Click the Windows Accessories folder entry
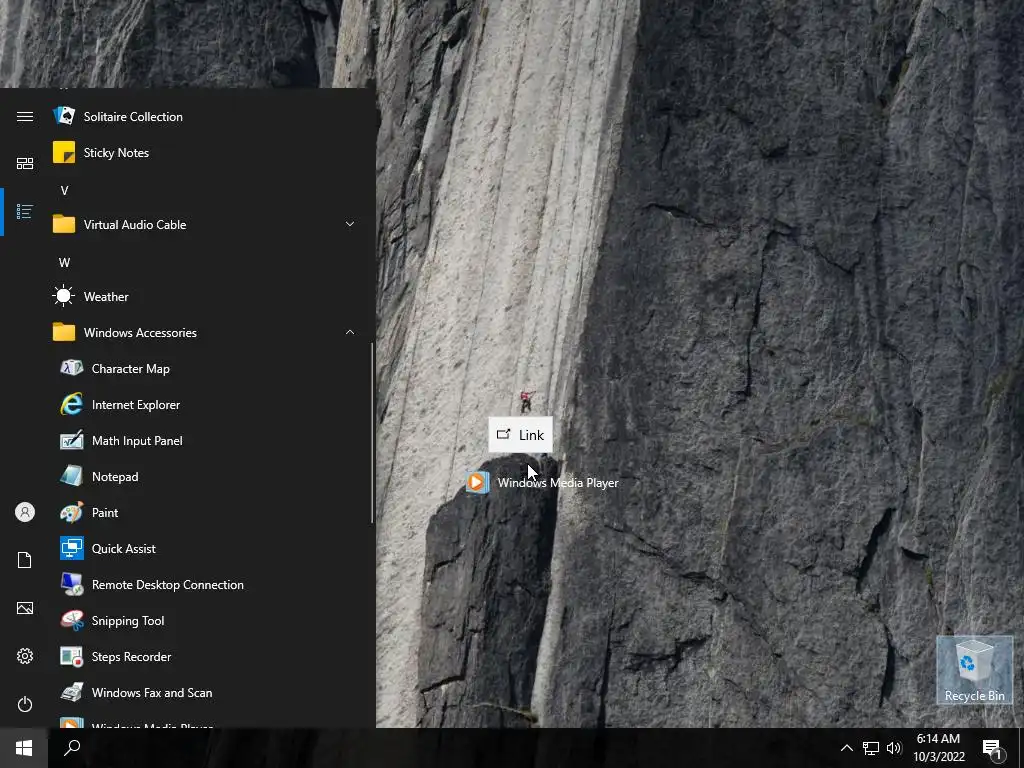The width and height of the screenshot is (1024, 768). point(206,332)
